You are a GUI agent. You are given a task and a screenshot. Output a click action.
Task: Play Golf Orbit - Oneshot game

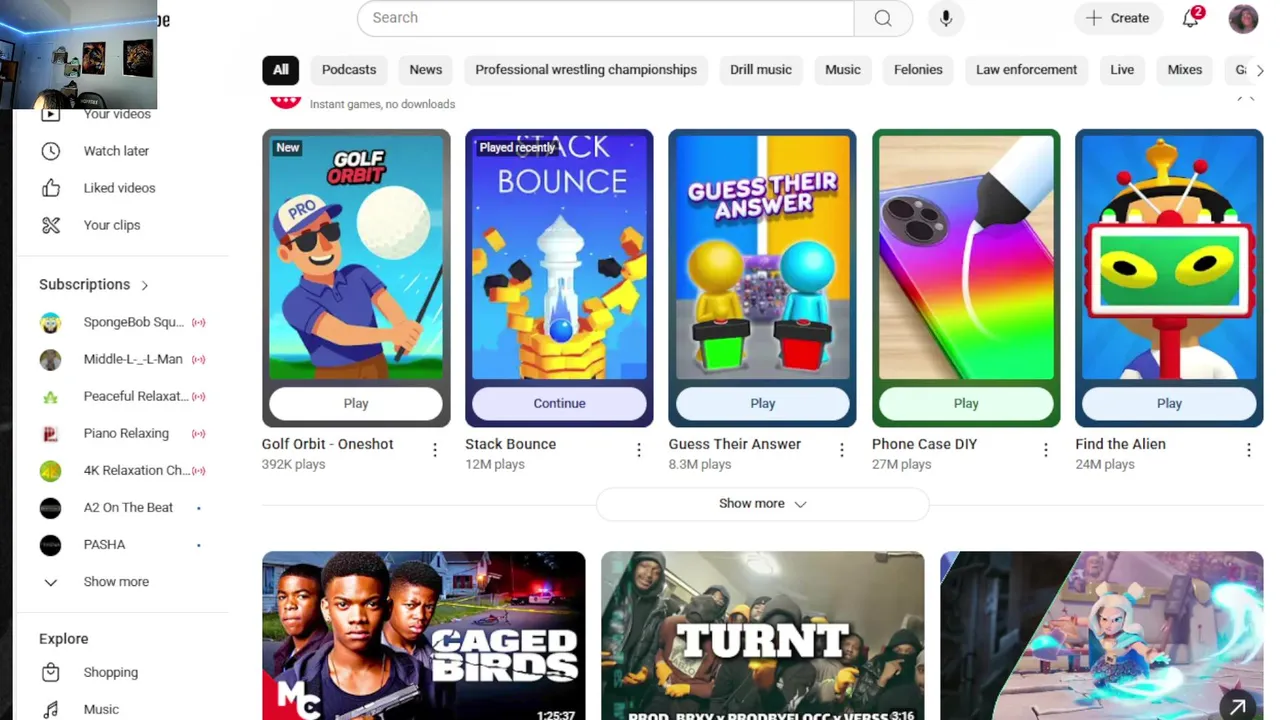click(x=356, y=404)
